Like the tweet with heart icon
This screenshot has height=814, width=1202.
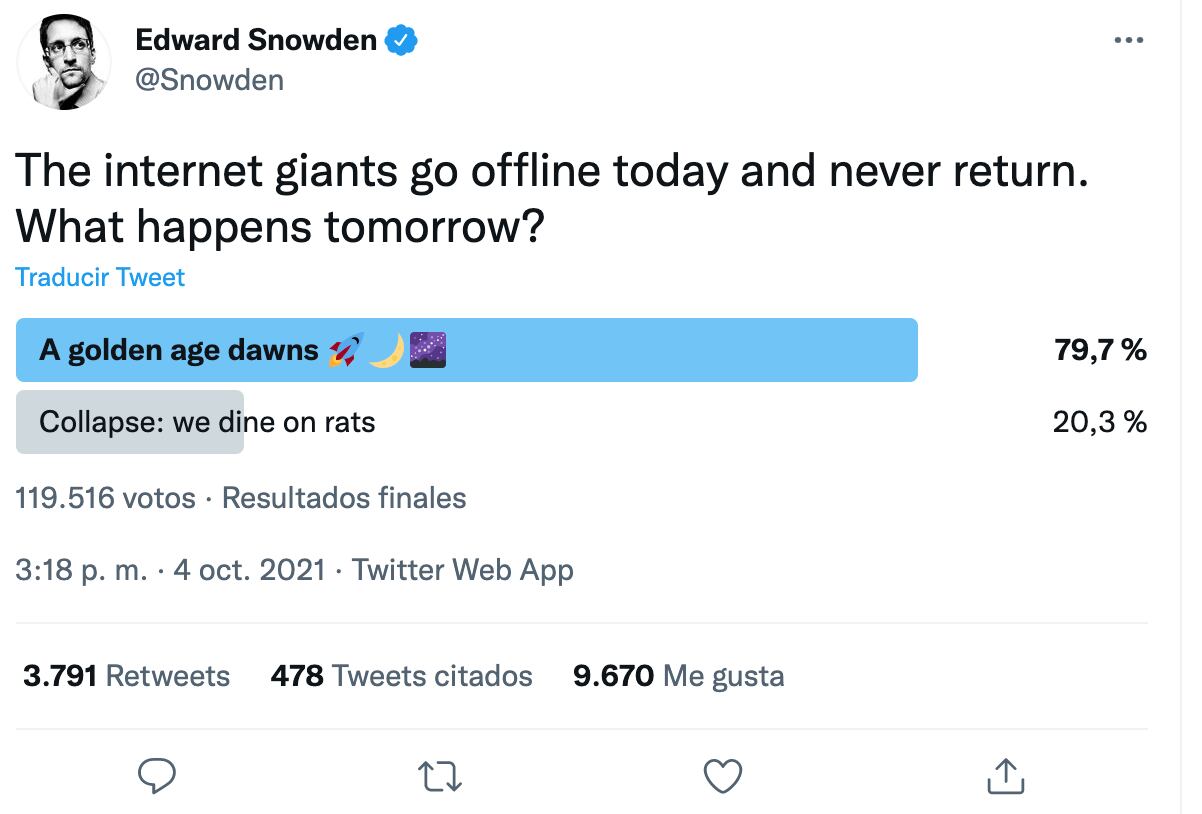pos(722,776)
